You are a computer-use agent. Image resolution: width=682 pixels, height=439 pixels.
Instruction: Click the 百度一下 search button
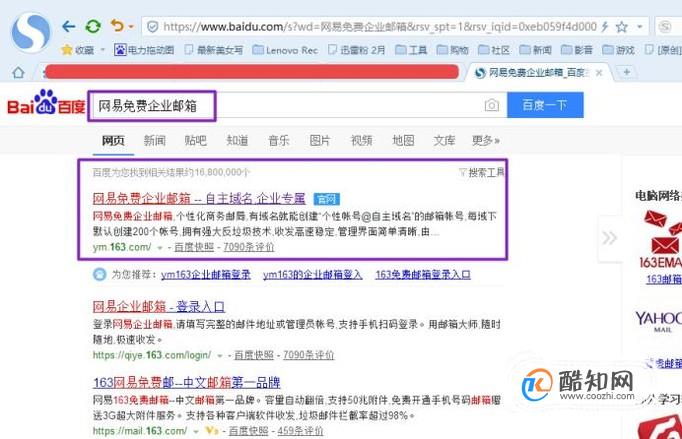545,105
